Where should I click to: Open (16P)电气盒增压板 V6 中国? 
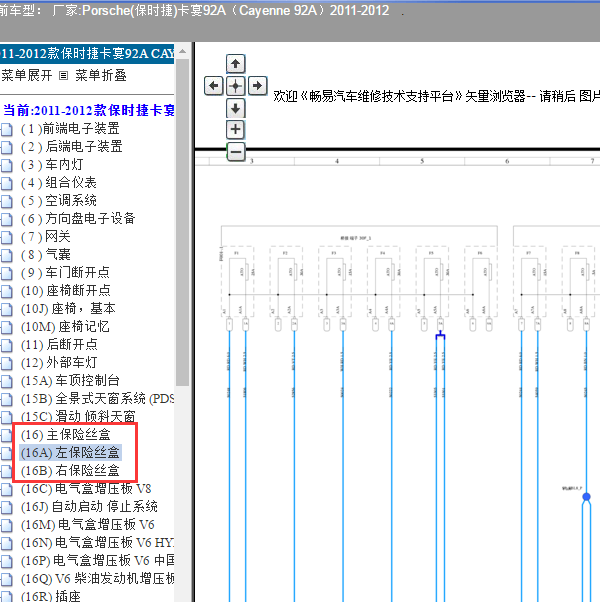point(97,561)
